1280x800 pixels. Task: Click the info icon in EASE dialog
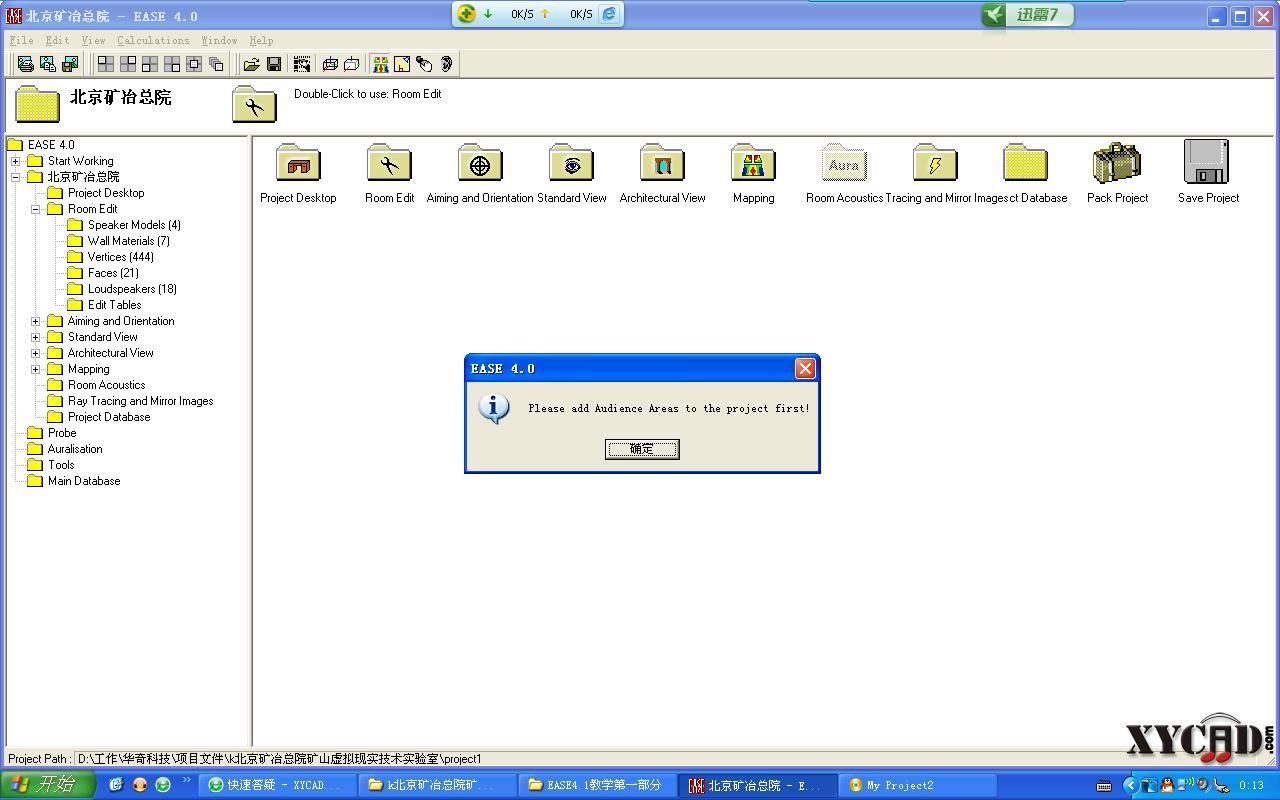494,408
